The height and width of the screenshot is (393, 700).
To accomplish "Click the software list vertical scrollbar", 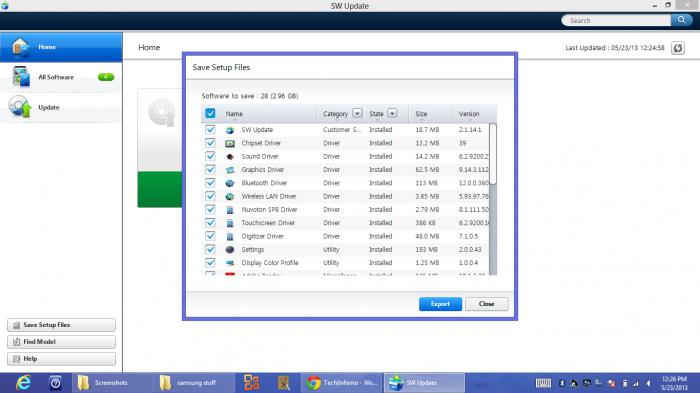I will click(x=493, y=199).
